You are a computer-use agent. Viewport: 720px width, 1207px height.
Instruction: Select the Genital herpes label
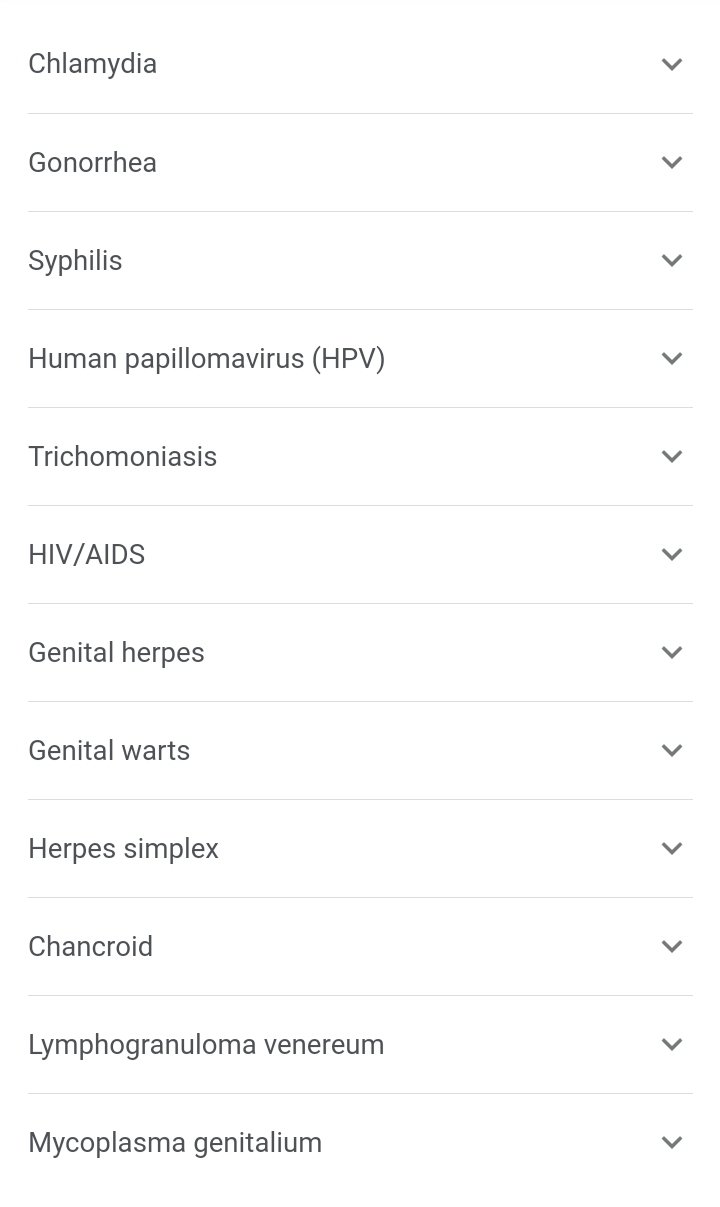[116, 652]
